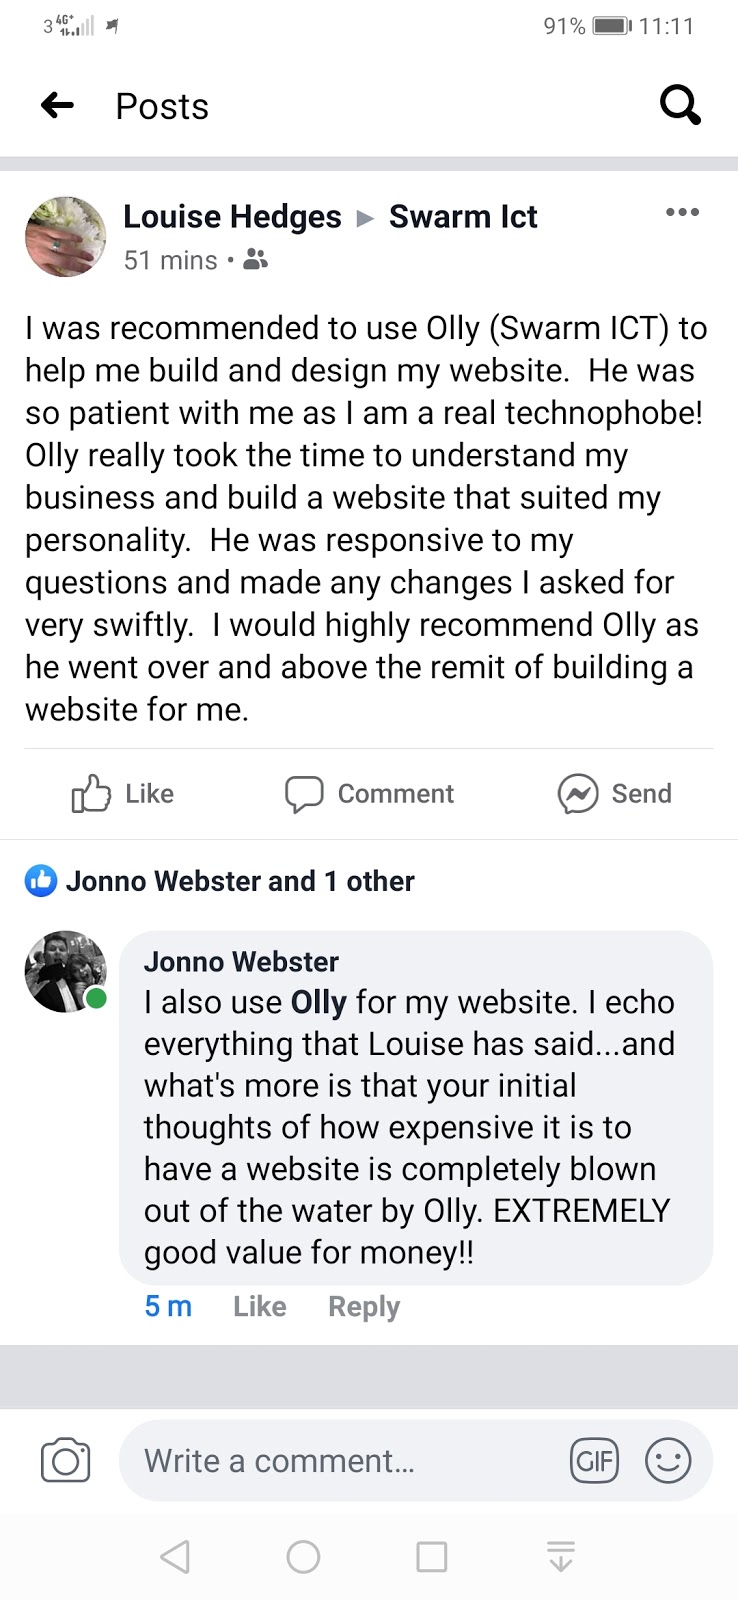Viewport: 738px width, 1600px height.
Task: Like Jonno Webster's comment
Action: [x=260, y=1307]
